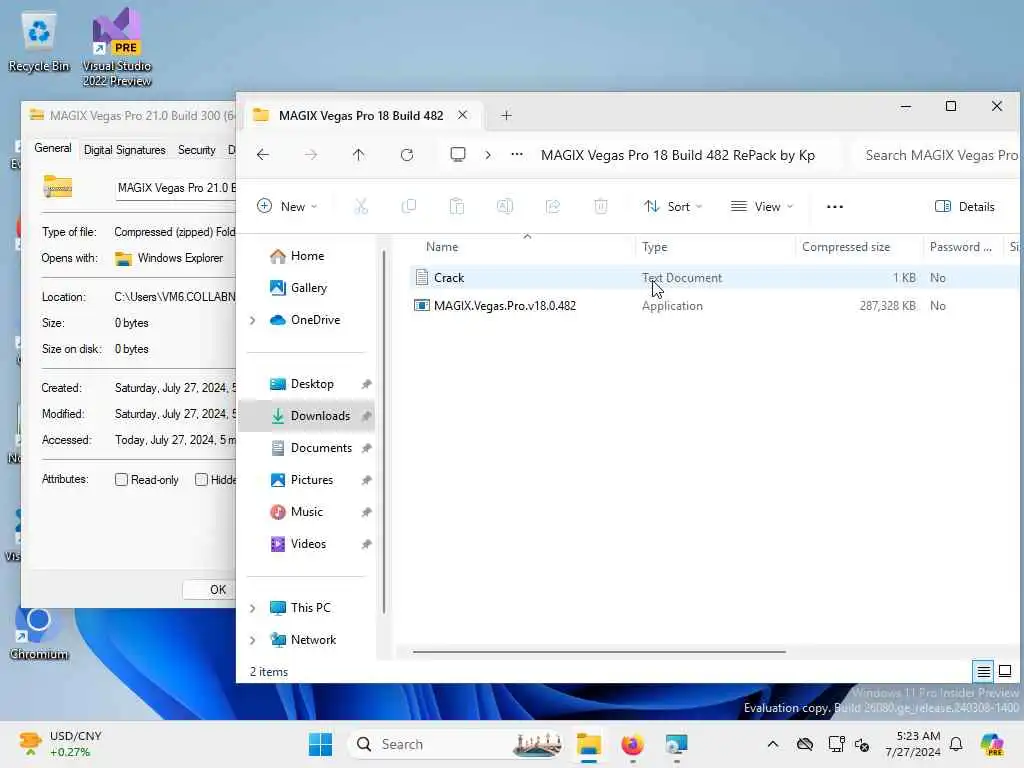Open Videos in the navigation pane
The height and width of the screenshot is (768, 1024).
pos(308,544)
